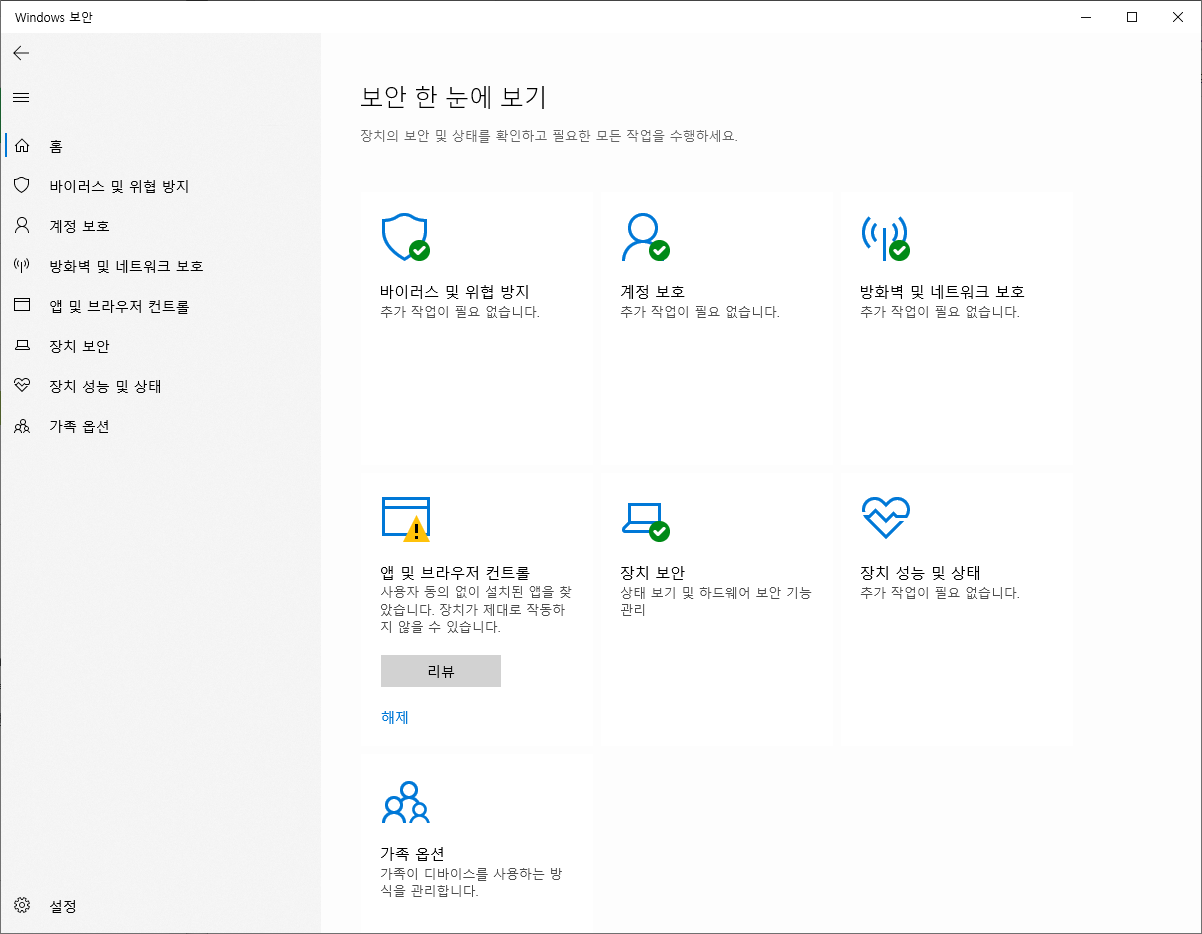
Task: Click the Windows 보안 window title
Action: (54, 17)
